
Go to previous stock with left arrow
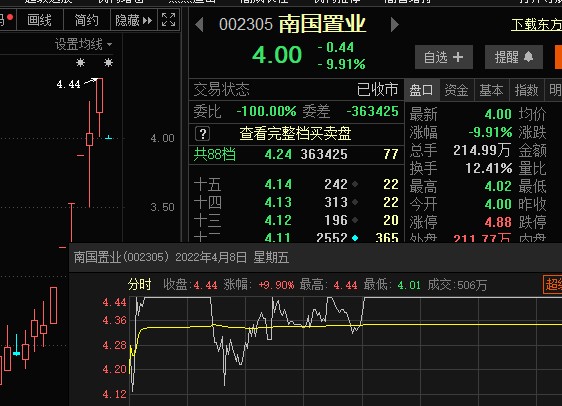[x=200, y=24]
